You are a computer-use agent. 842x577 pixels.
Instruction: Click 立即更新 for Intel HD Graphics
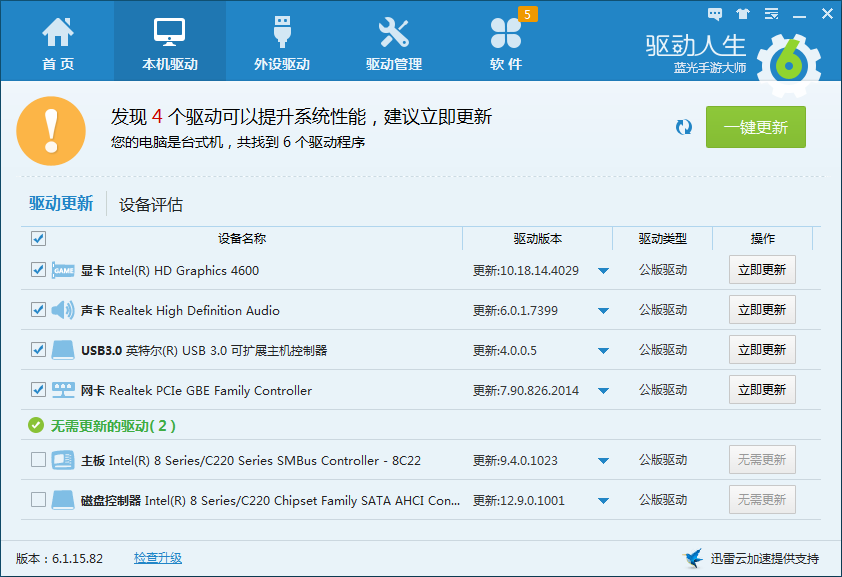click(762, 269)
